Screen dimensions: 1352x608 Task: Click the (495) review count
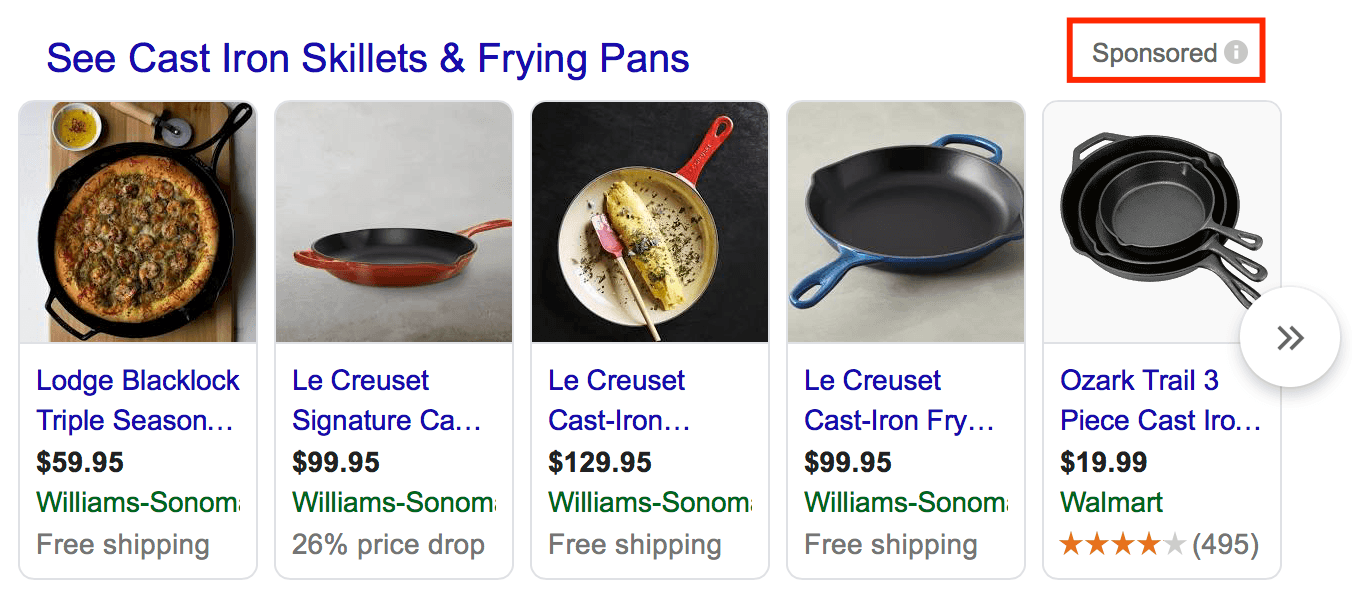coord(1225,545)
